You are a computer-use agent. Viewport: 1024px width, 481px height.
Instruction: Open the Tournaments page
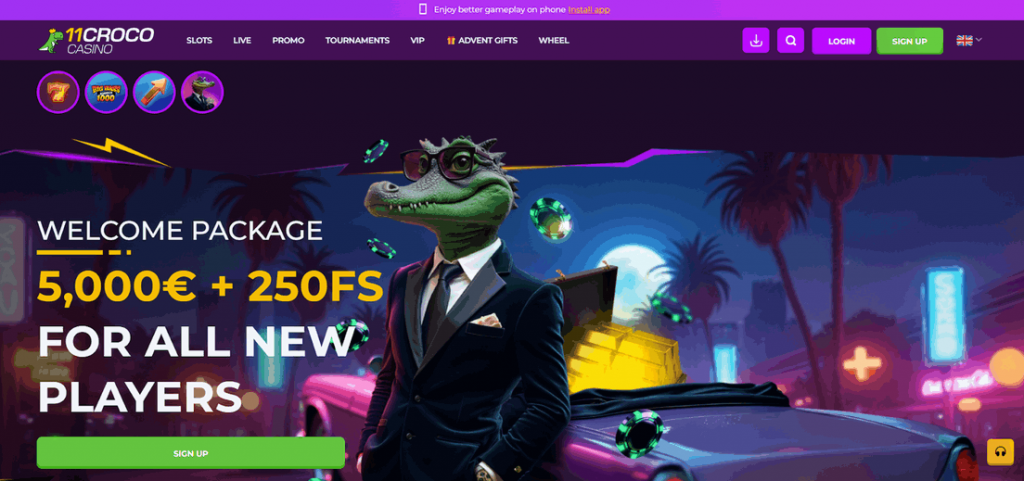357,40
